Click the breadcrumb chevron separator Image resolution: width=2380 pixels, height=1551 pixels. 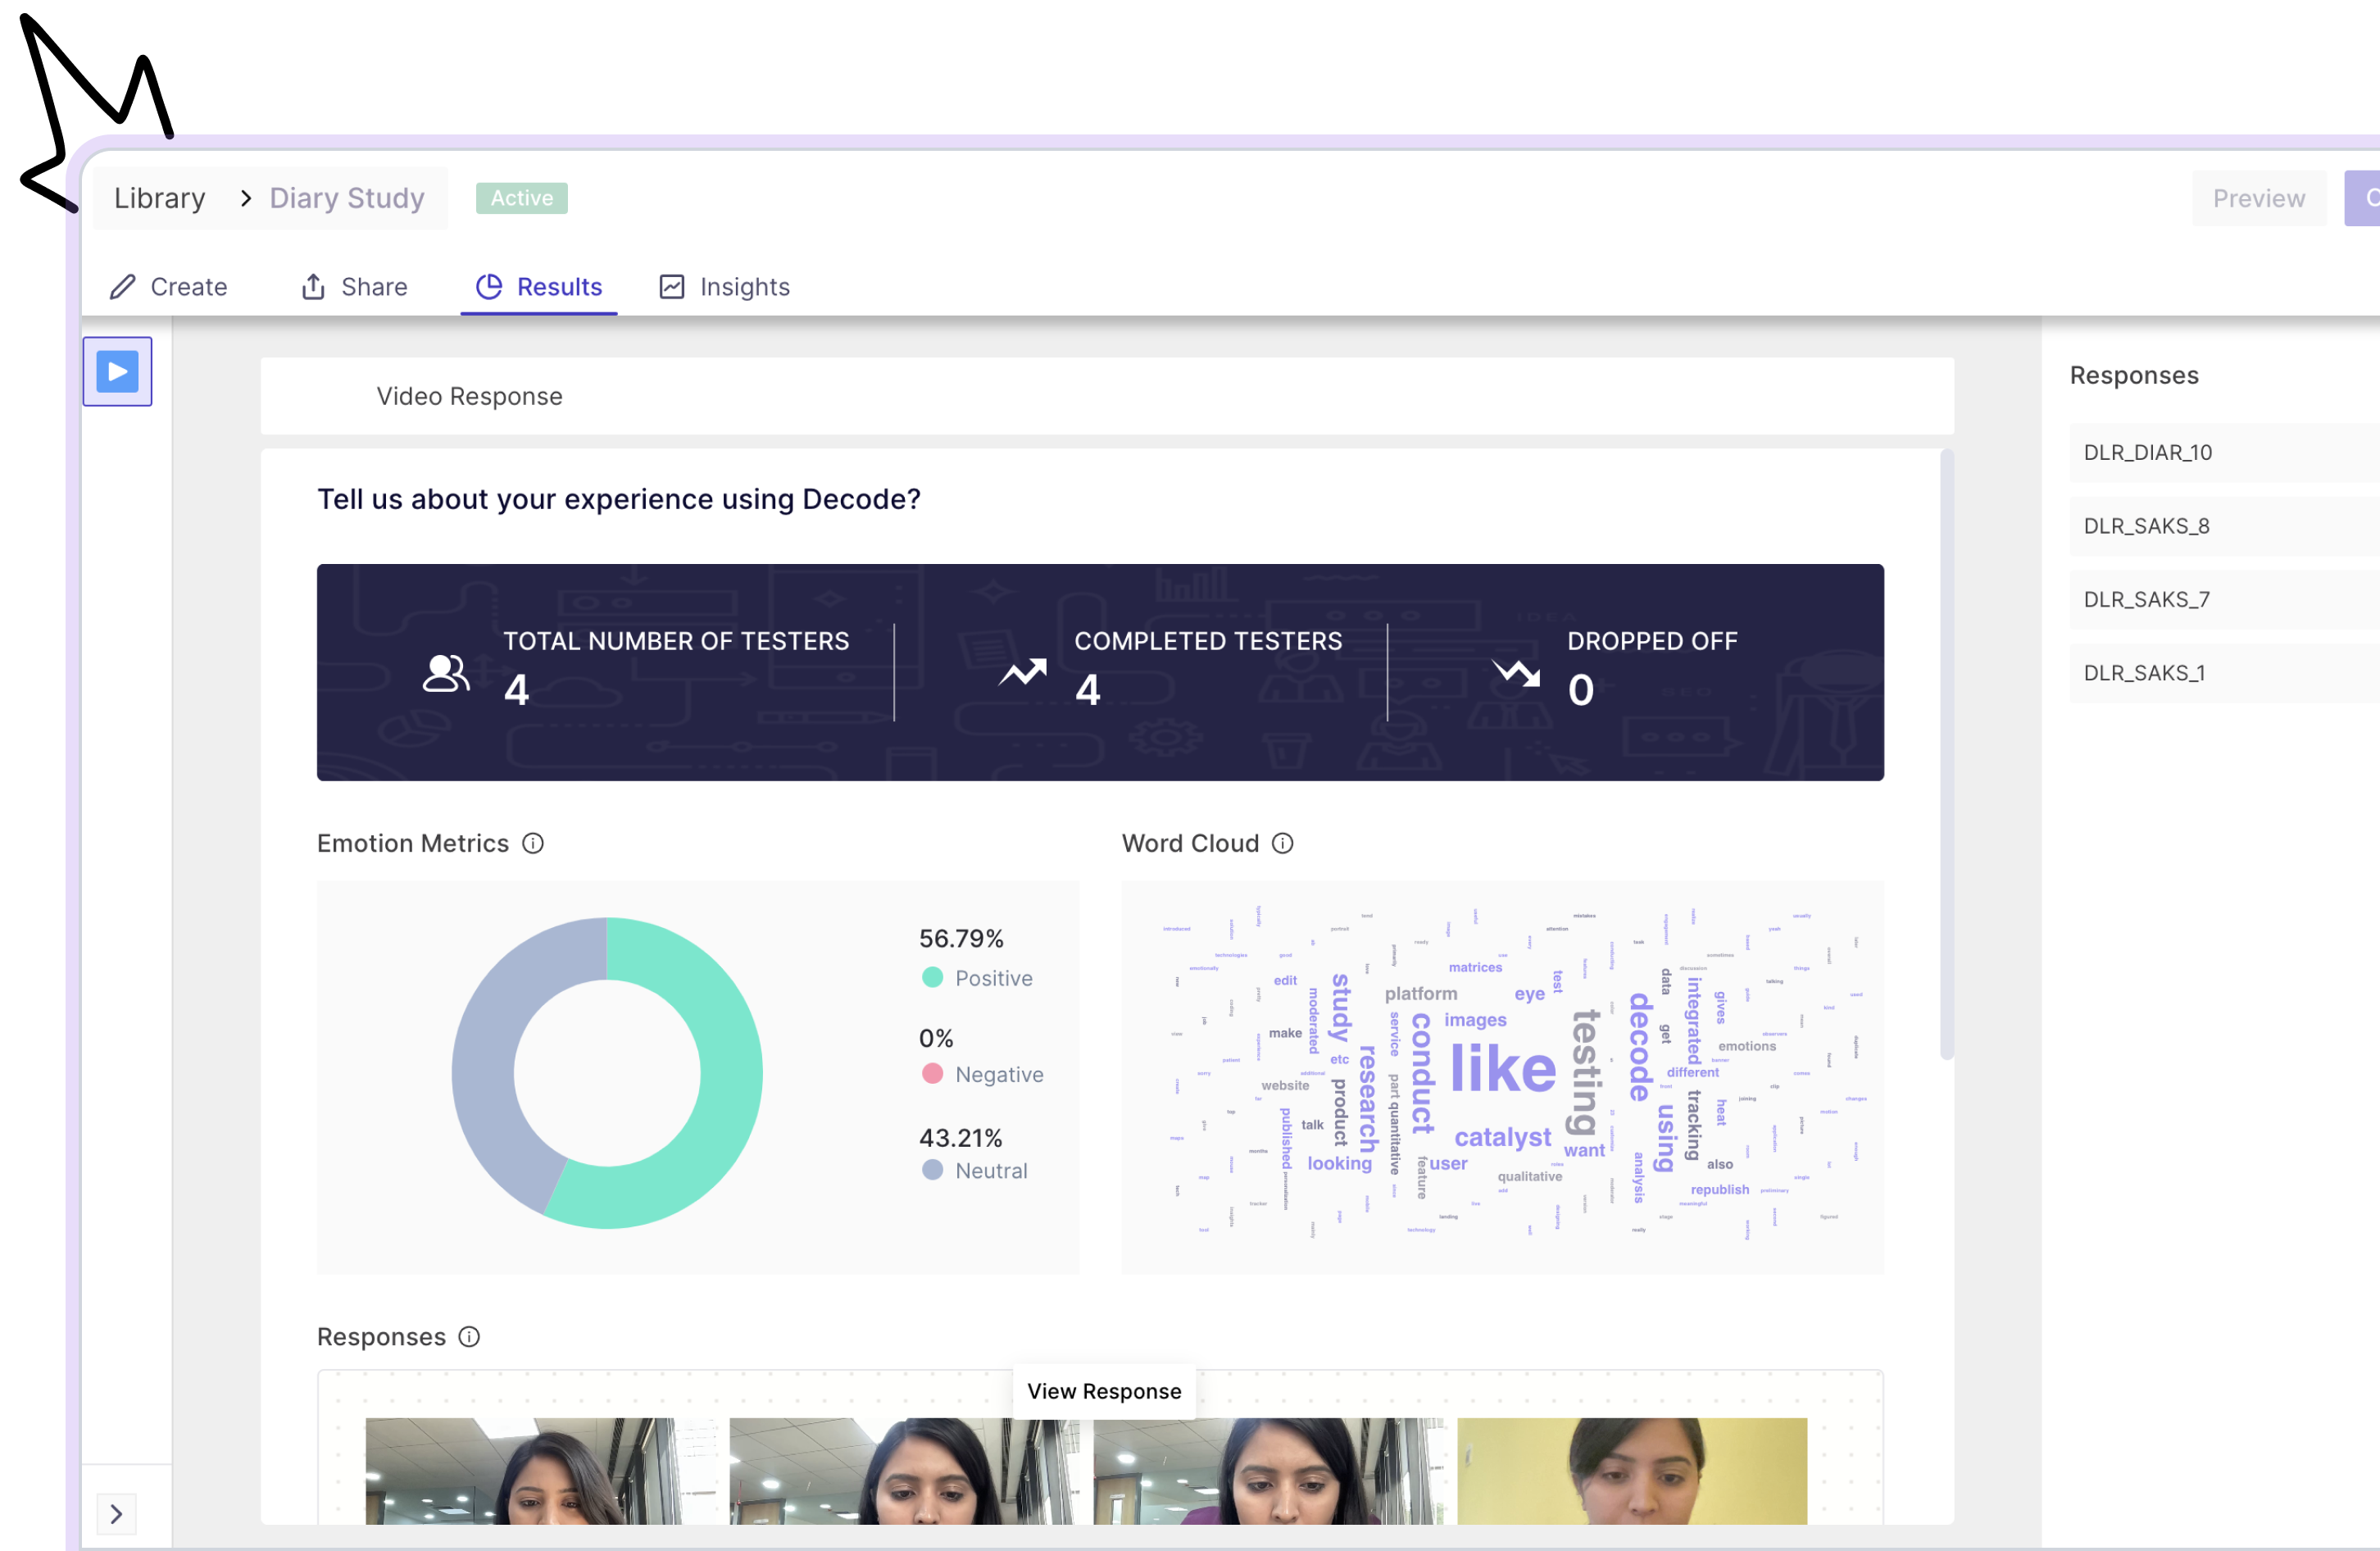[245, 198]
